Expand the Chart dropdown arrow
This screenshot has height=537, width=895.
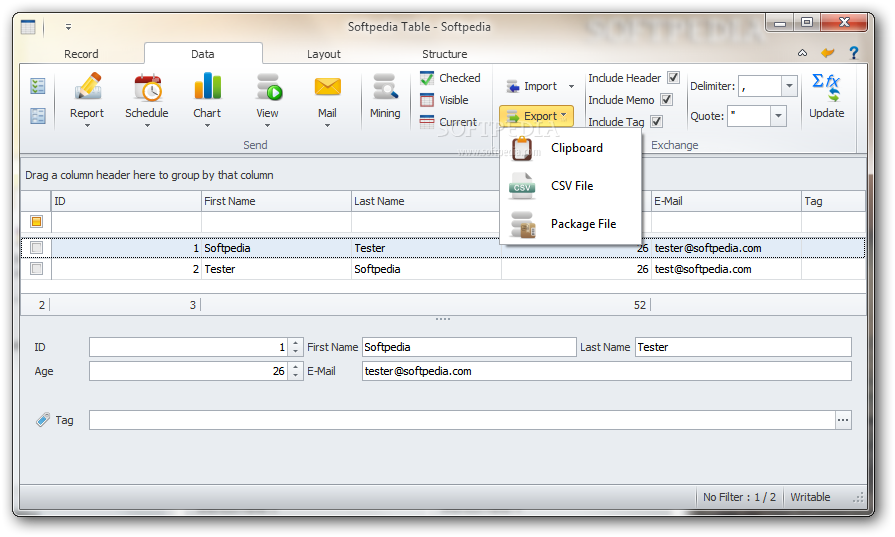pos(207,126)
